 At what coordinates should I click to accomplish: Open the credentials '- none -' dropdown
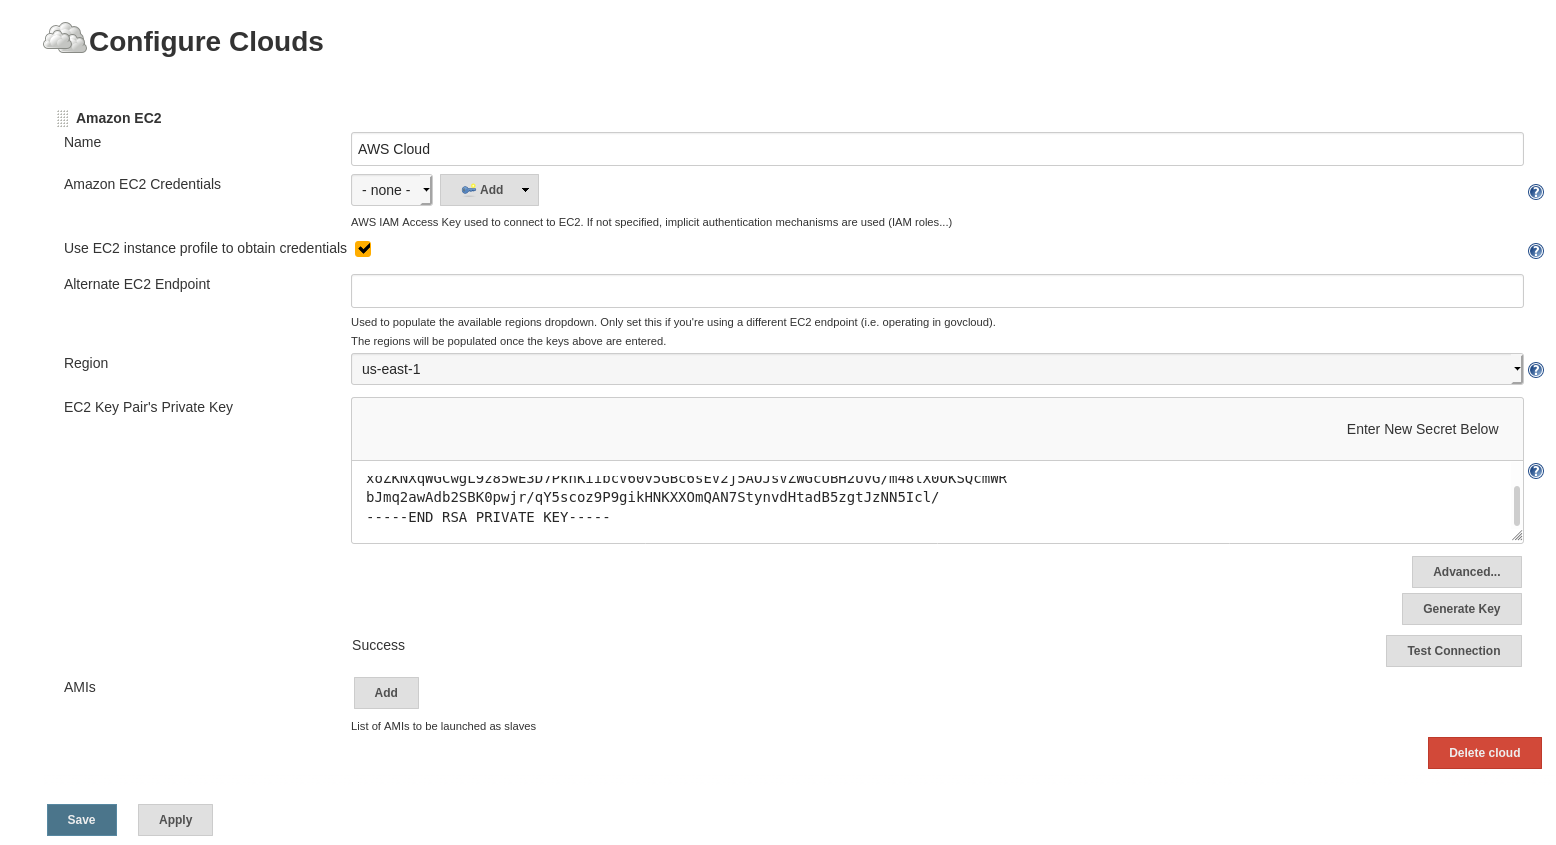tap(392, 190)
